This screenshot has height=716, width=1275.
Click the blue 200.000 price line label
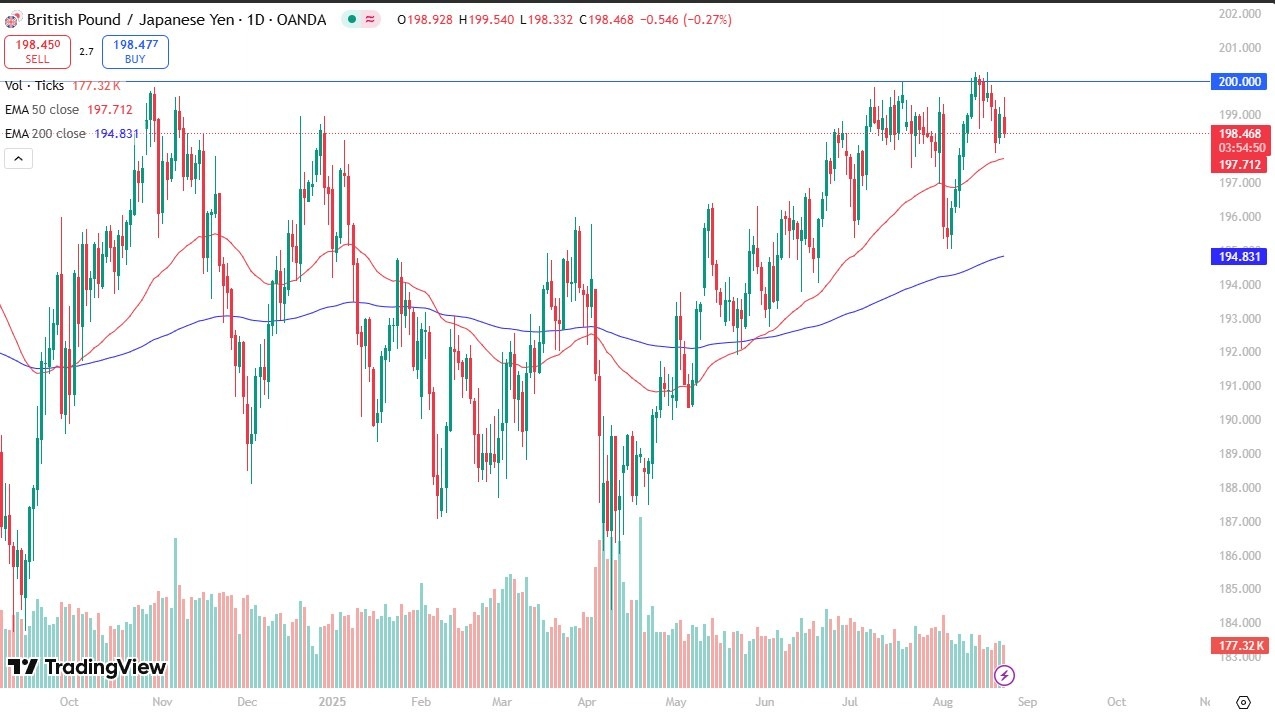pos(1237,82)
